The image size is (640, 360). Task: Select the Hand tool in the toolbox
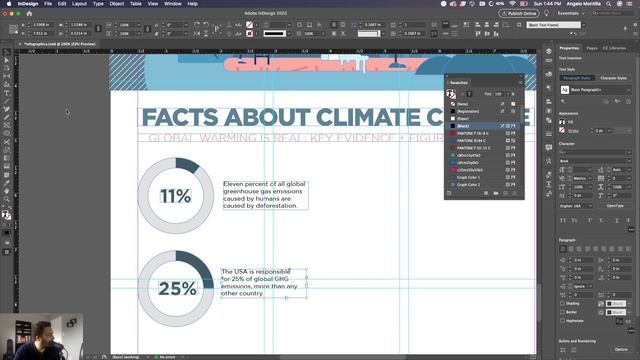pos(7,191)
